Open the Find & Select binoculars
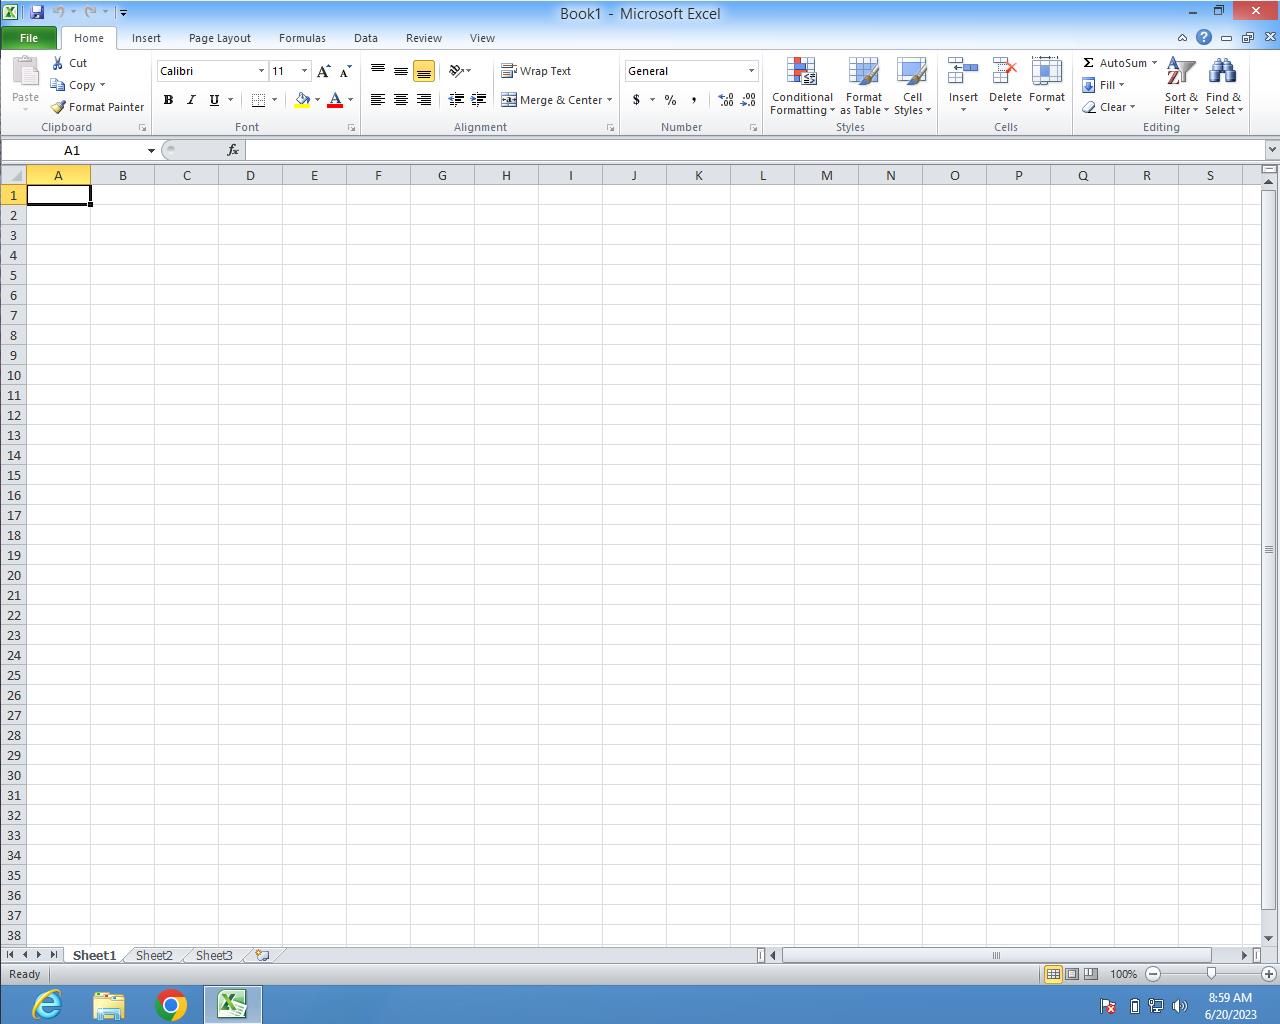The width and height of the screenshot is (1280, 1024). 1222,73
